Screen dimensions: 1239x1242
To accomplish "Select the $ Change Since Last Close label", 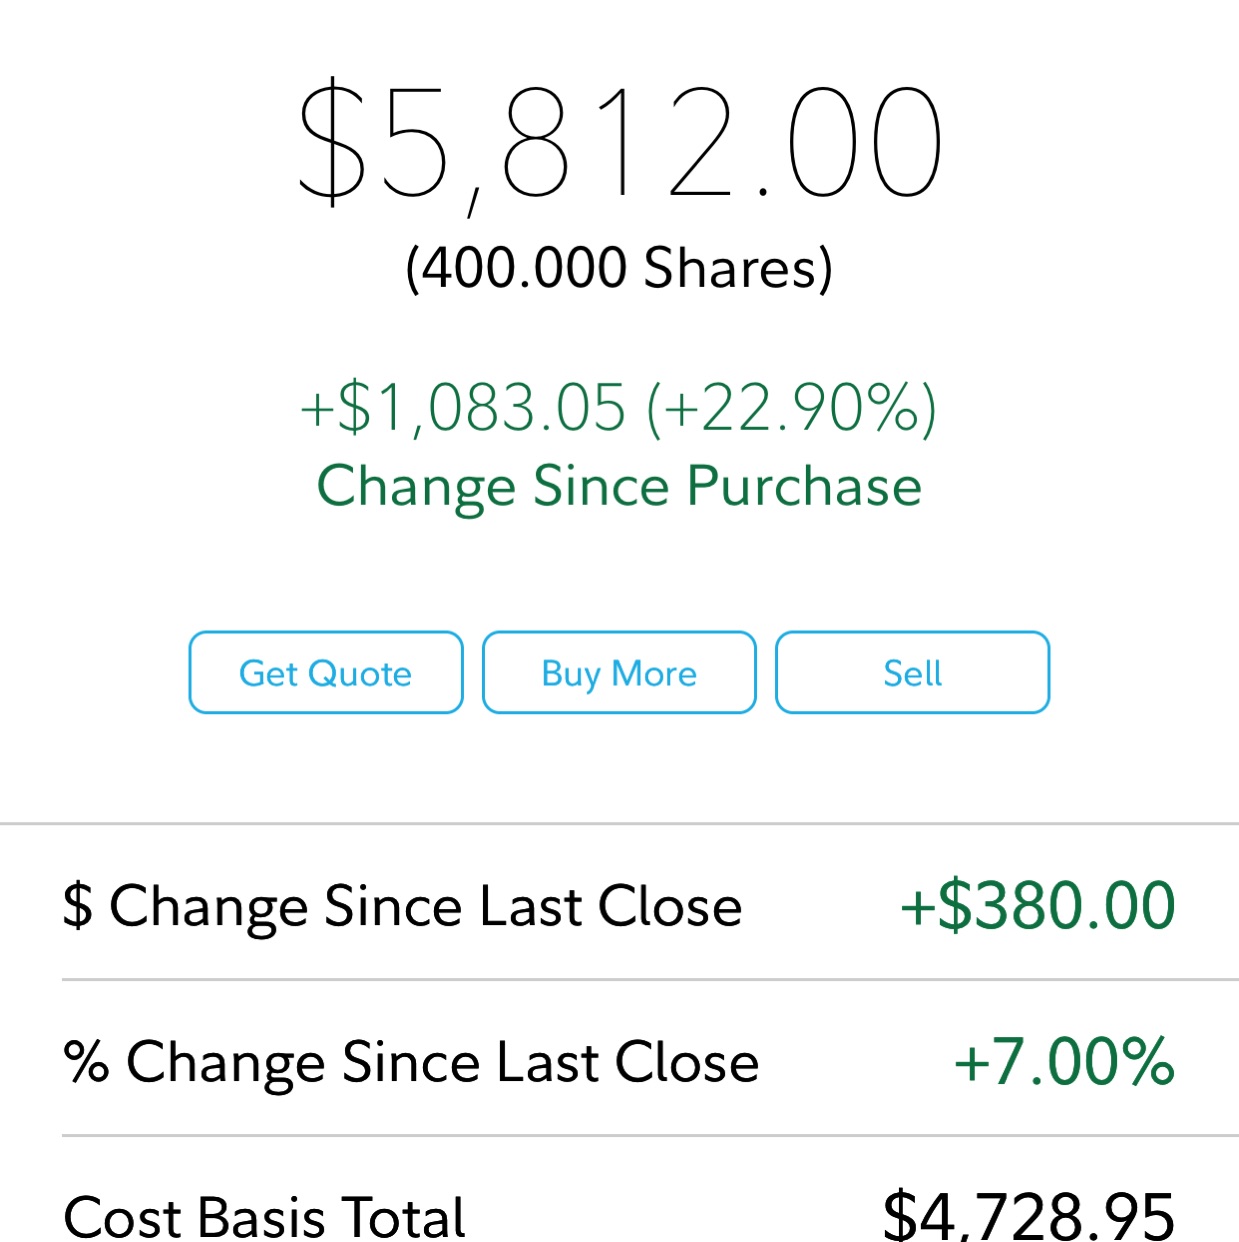I will point(402,906).
